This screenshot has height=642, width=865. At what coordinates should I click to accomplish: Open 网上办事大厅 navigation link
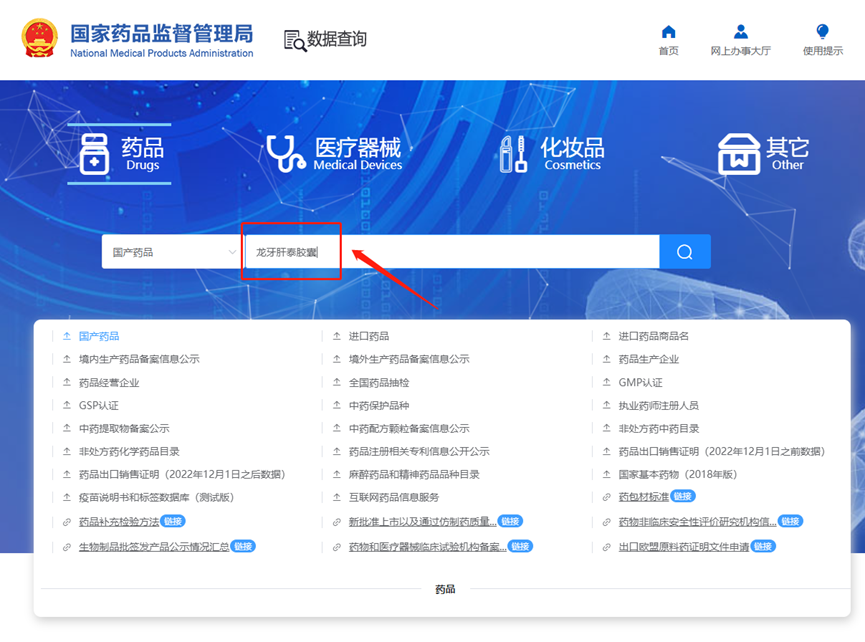[x=740, y=51]
